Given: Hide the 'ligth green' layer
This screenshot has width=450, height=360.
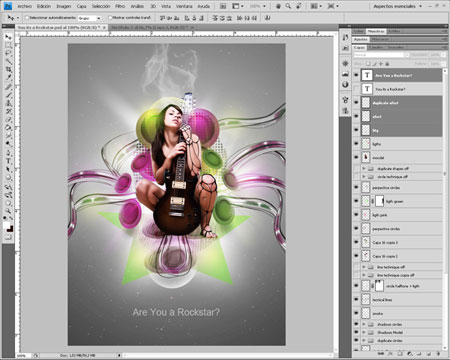Looking at the screenshot, I should click(356, 201).
